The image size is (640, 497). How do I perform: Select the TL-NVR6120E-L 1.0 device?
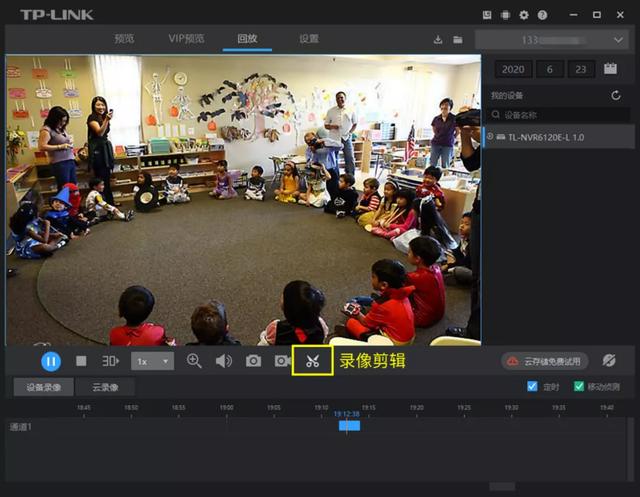click(559, 137)
